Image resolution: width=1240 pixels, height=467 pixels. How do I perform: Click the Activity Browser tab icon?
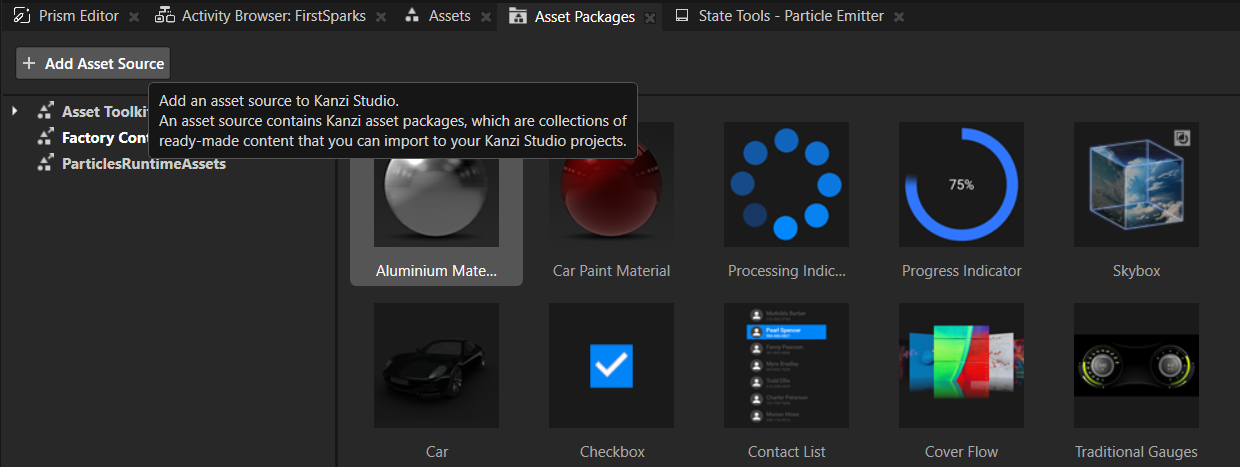pos(165,16)
